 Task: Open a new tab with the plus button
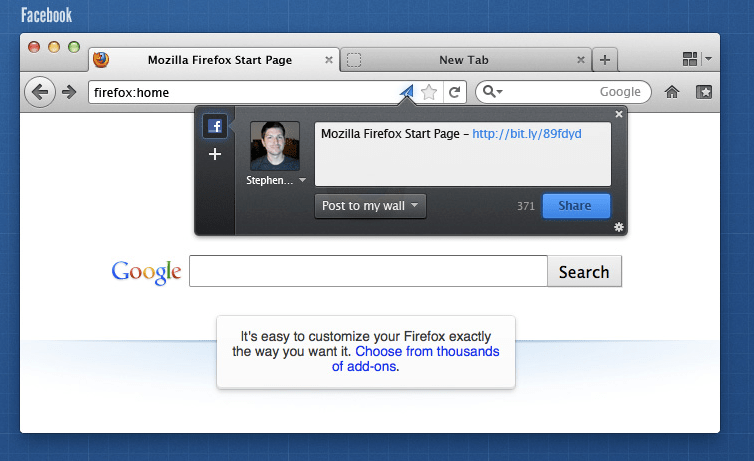point(605,60)
